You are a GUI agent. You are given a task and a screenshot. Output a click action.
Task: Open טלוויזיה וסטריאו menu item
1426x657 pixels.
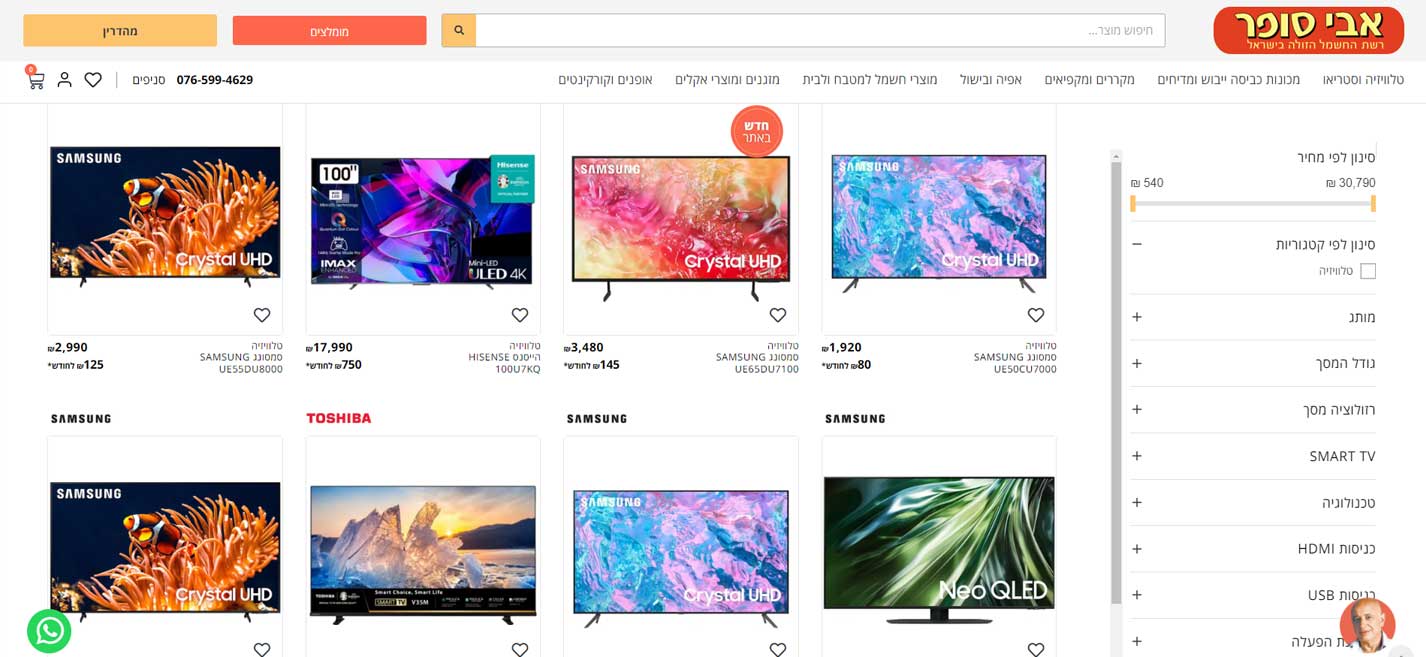click(1363, 80)
